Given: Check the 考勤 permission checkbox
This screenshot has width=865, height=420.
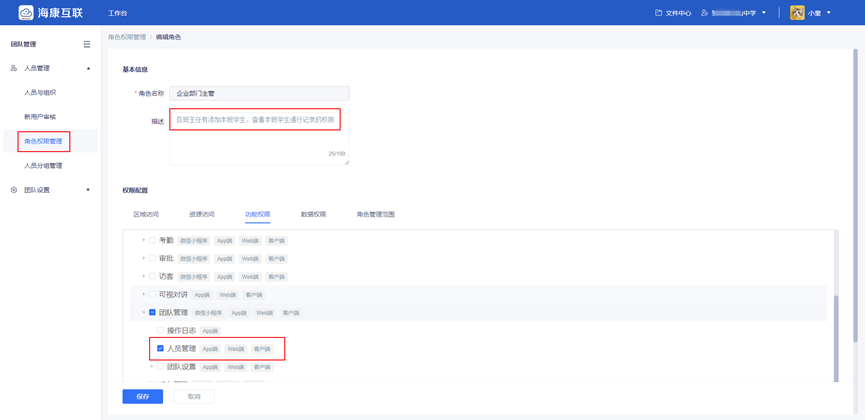Looking at the screenshot, I should click(152, 241).
